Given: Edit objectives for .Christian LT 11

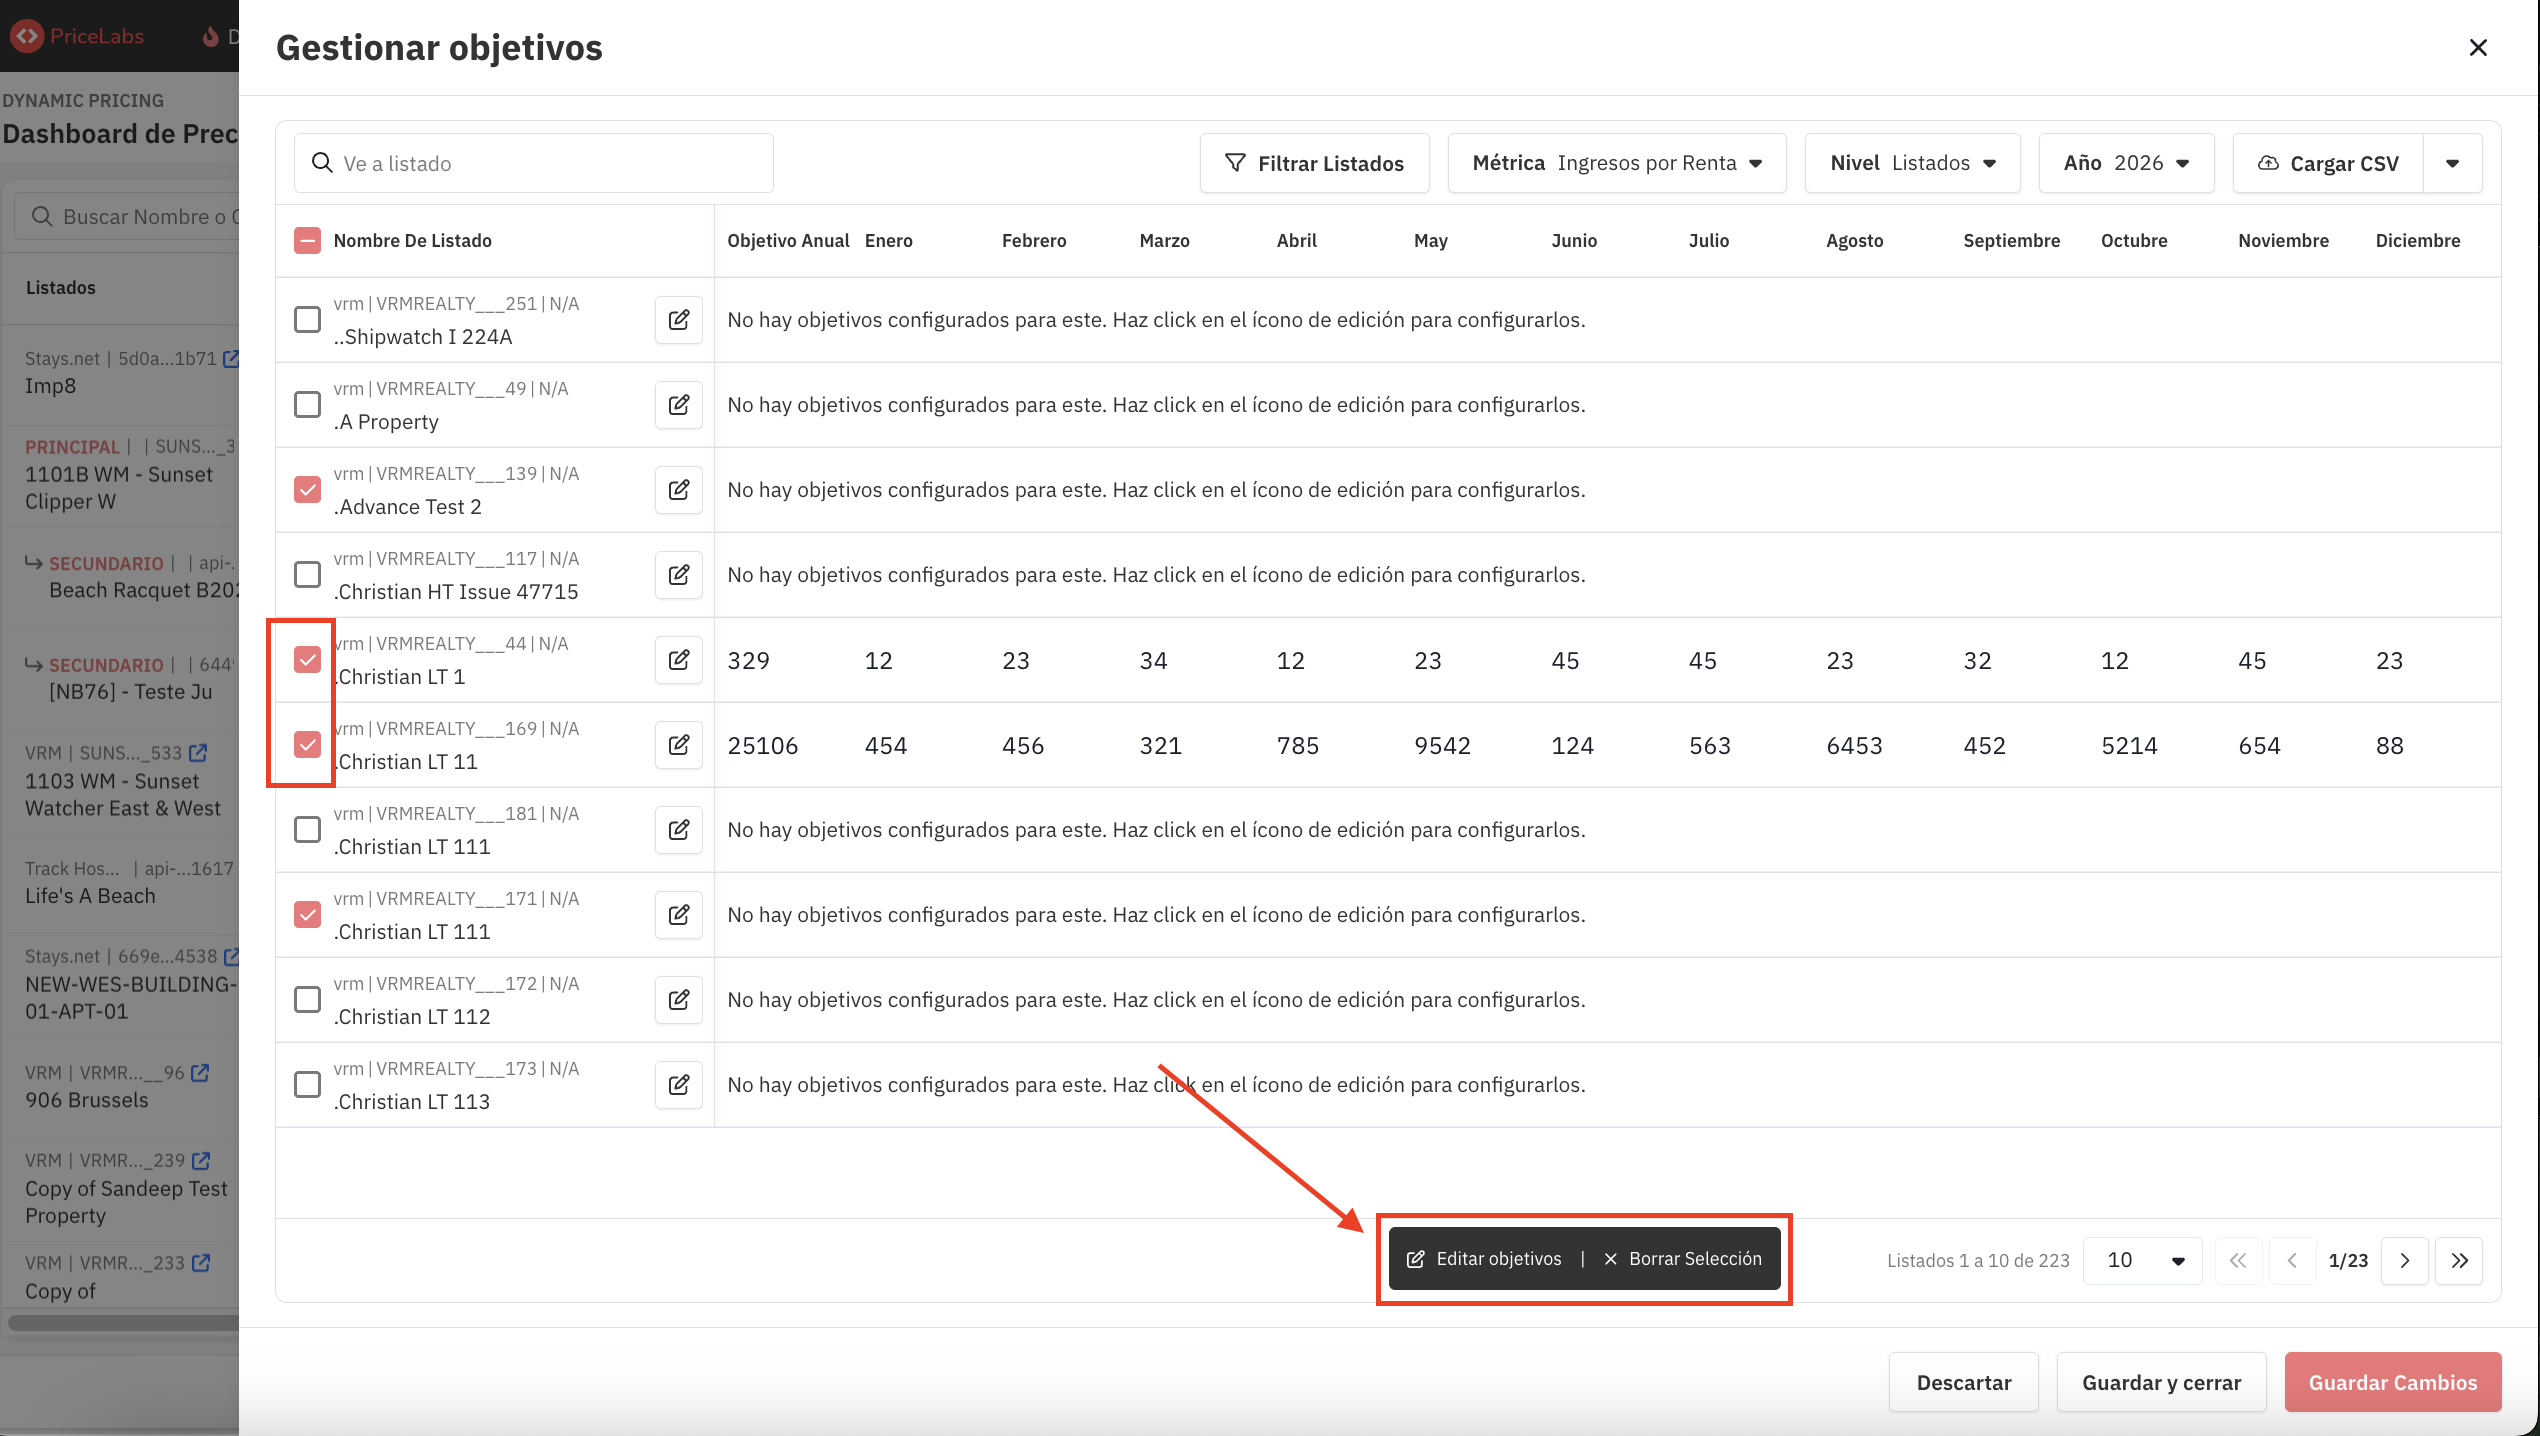Looking at the screenshot, I should pos(679,745).
